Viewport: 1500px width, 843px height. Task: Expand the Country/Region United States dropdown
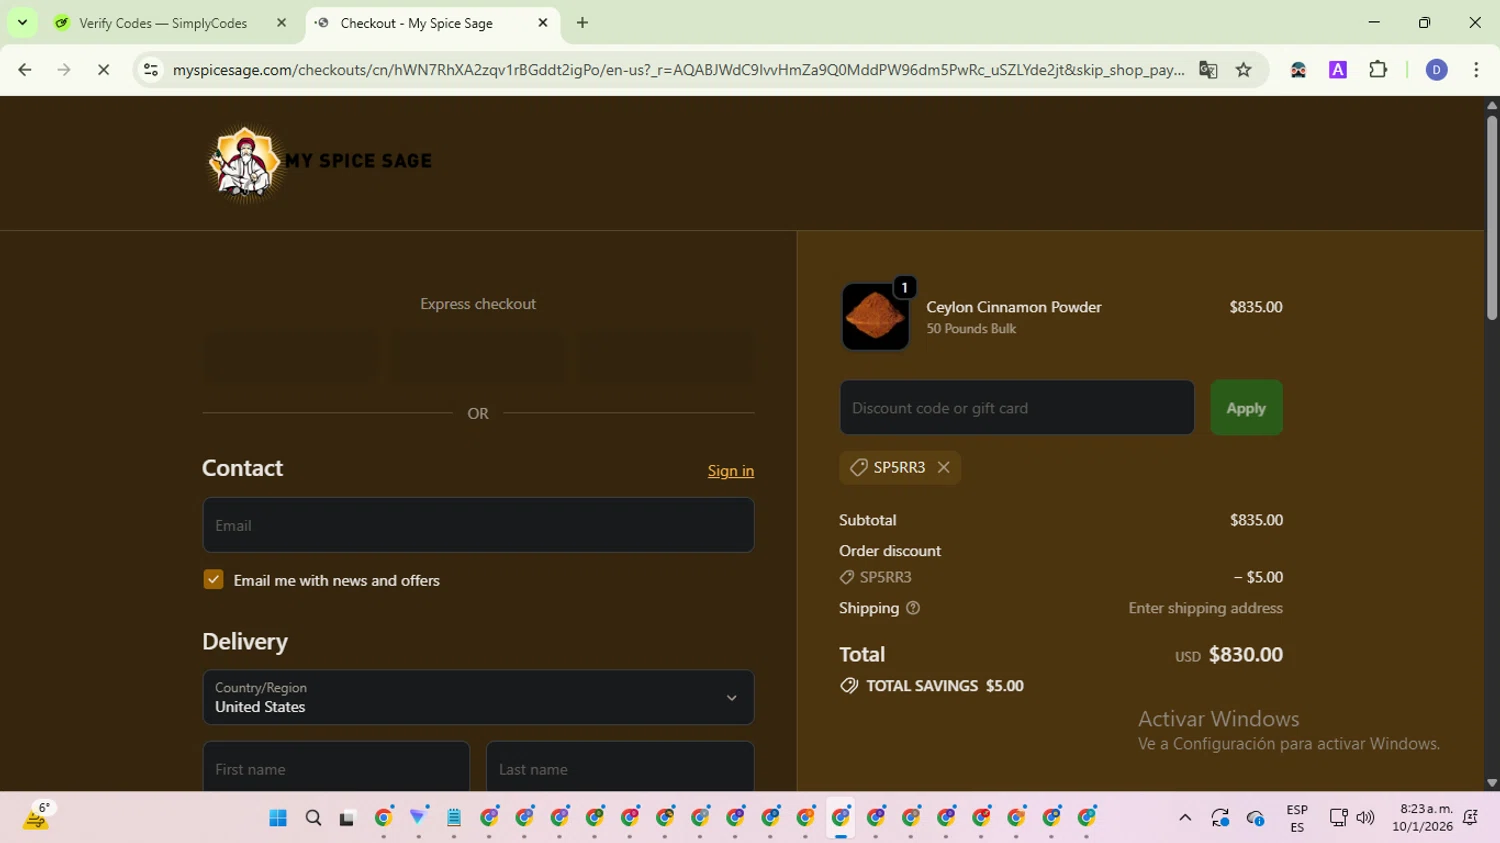[x=478, y=697]
